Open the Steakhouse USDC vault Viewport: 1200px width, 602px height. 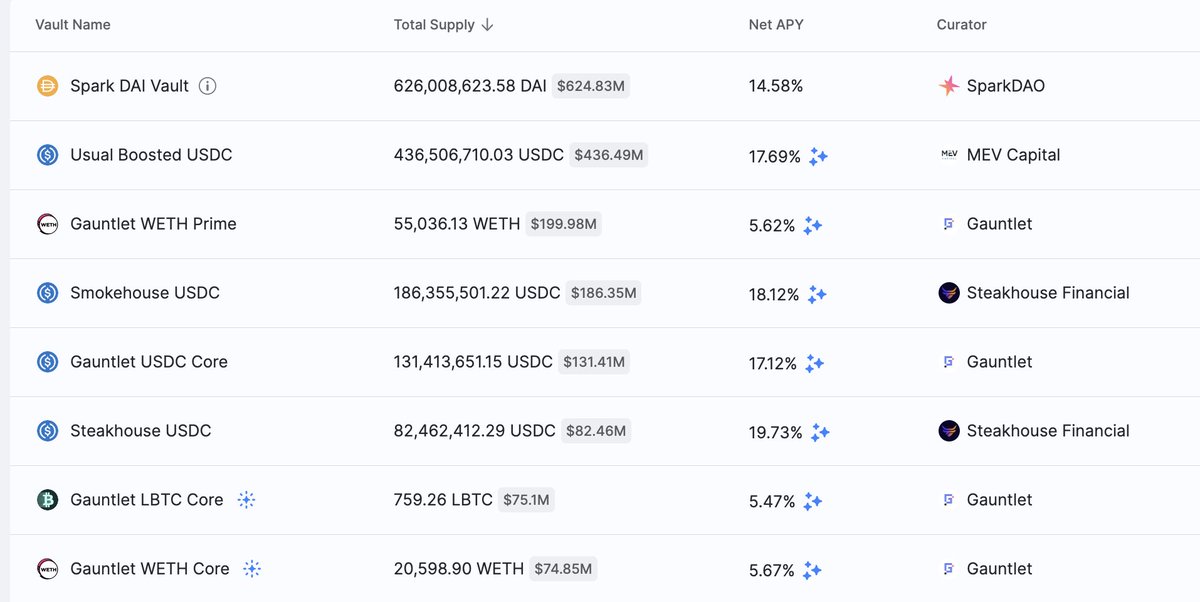tap(141, 431)
